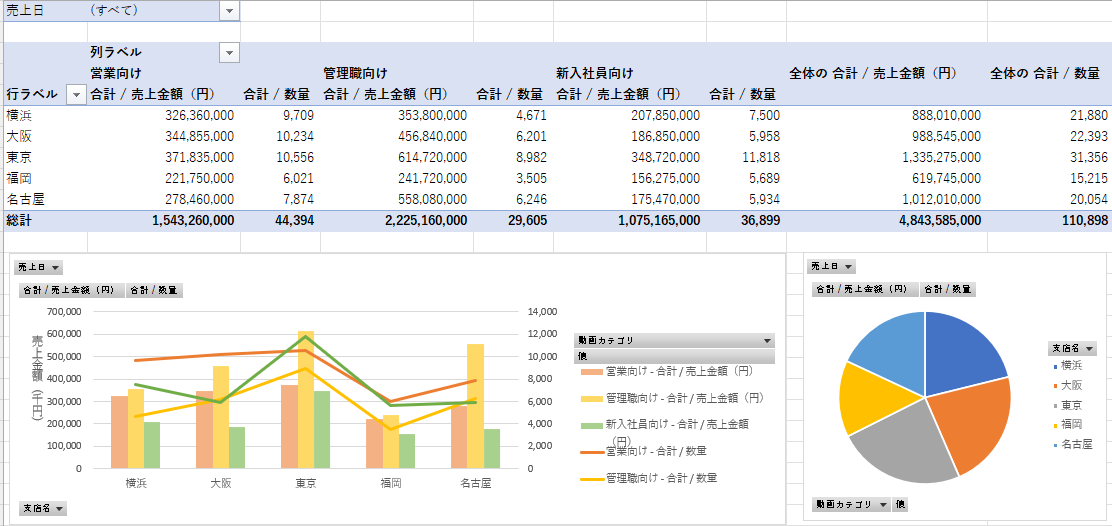Open the 売上日 report filter dropdown arrow
The width and height of the screenshot is (1112, 526).
pos(230,10)
